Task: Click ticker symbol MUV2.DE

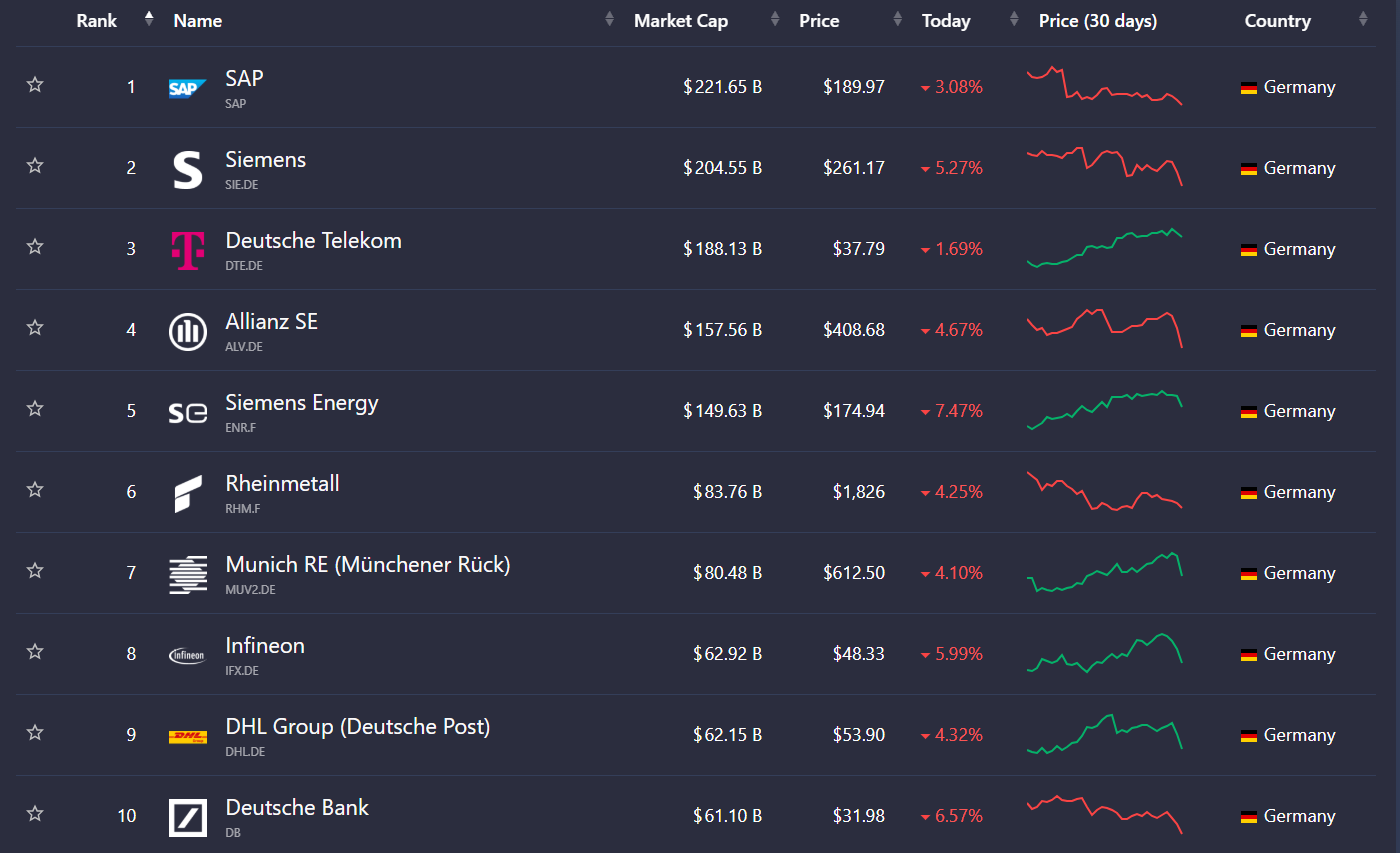Action: pyautogui.click(x=251, y=590)
